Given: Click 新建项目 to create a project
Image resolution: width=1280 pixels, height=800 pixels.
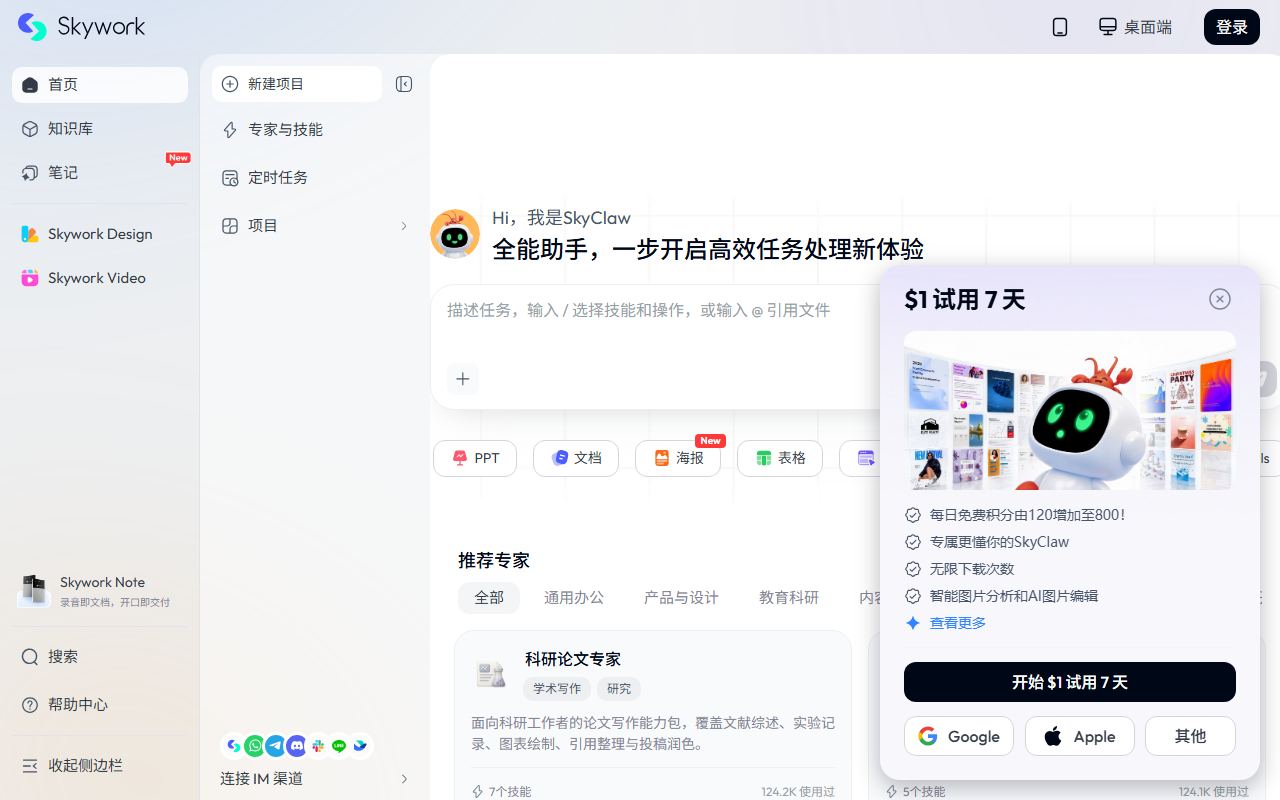Looking at the screenshot, I should (297, 84).
